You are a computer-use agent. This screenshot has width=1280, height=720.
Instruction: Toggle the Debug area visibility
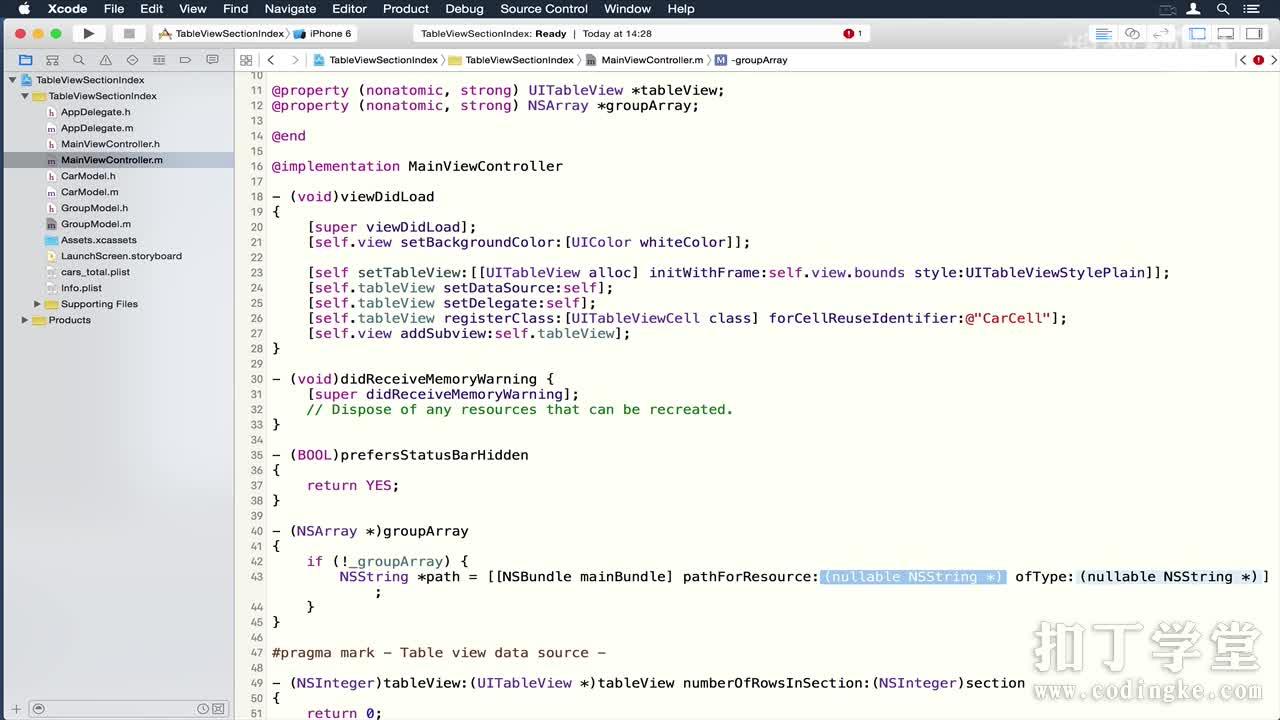coord(1225,33)
